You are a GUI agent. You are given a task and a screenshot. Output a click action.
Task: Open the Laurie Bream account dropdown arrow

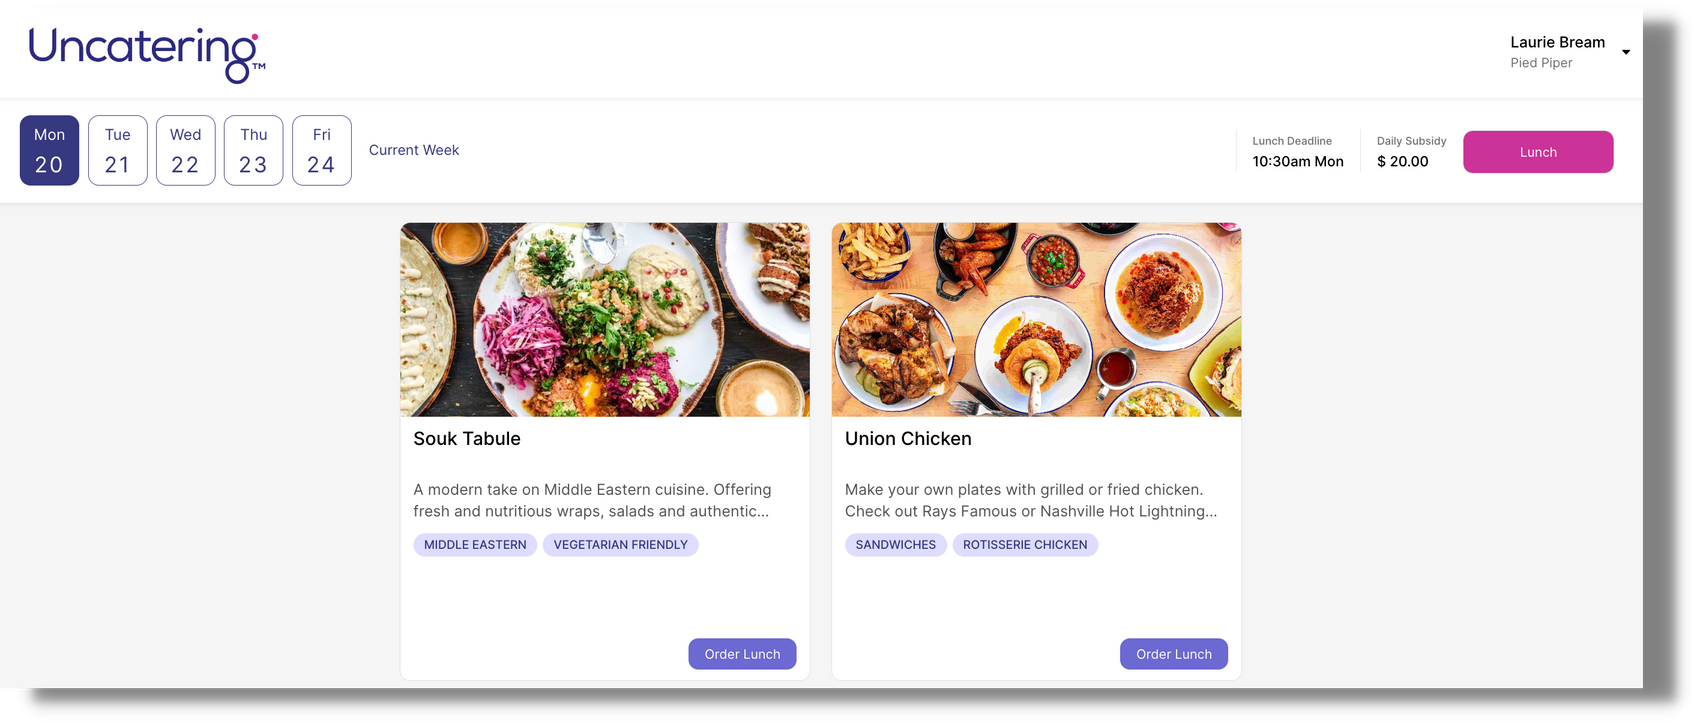(x=1626, y=52)
